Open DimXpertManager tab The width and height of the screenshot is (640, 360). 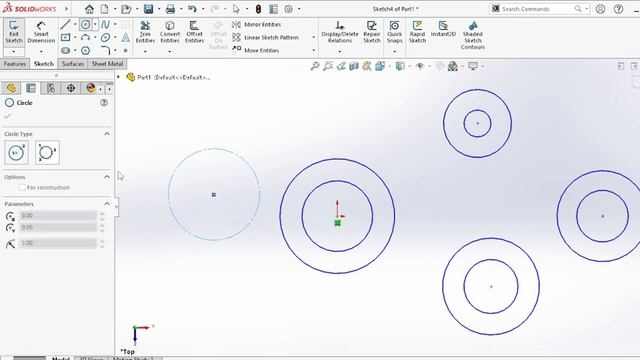[x=71, y=88]
